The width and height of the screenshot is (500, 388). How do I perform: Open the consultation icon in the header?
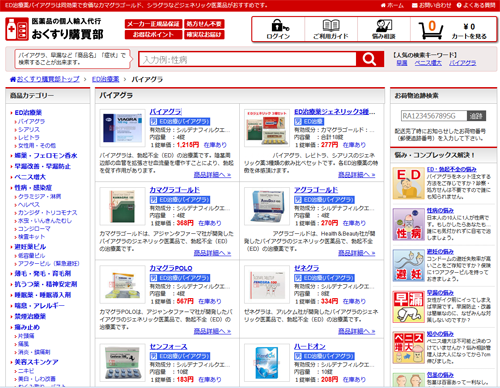coord(384,25)
